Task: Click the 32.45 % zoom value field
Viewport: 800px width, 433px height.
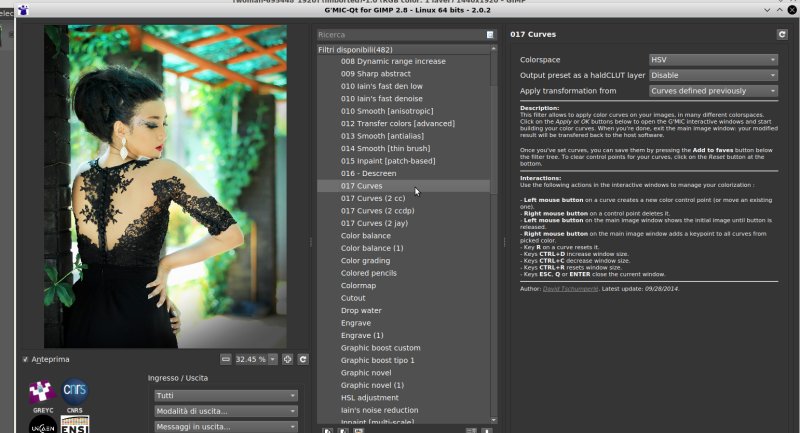Action: tap(251, 360)
